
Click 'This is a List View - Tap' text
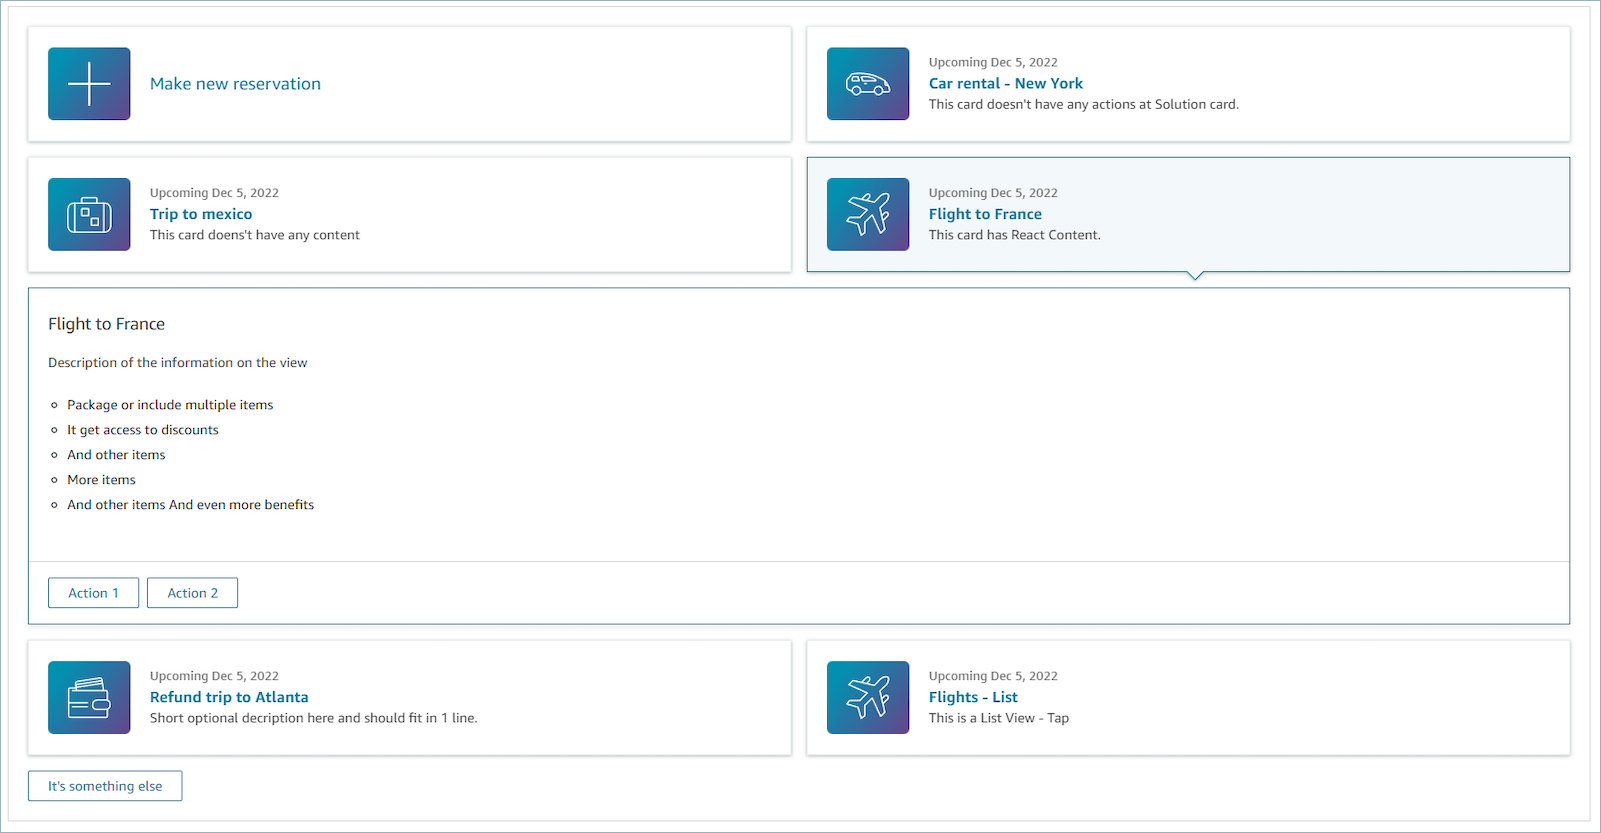click(x=998, y=718)
